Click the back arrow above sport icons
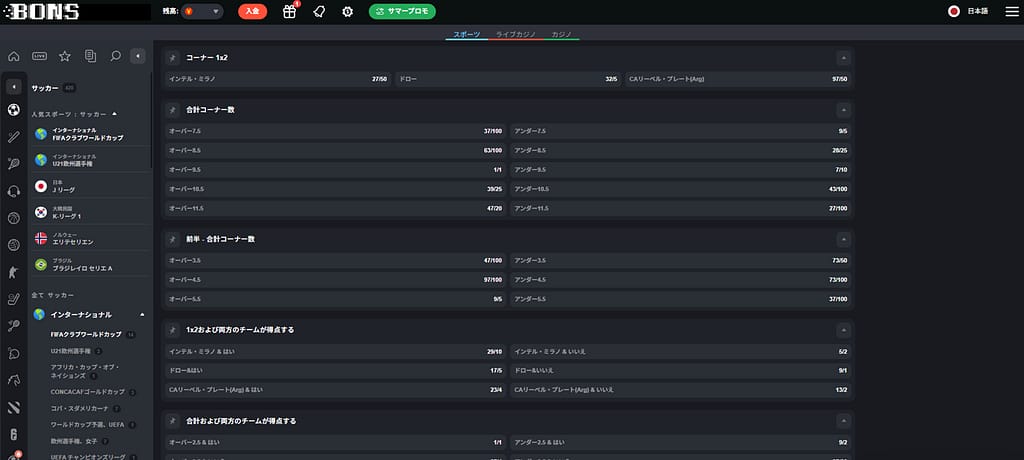 tap(14, 87)
